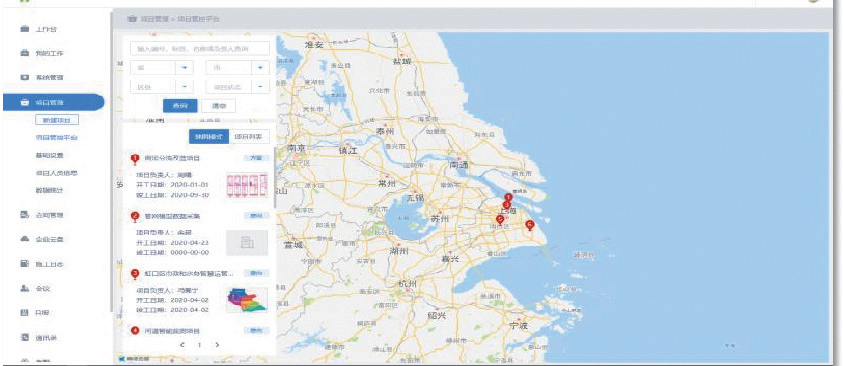Click the blue 查询 search button
Image resolution: width=844 pixels, height=366 pixels.
click(x=180, y=106)
